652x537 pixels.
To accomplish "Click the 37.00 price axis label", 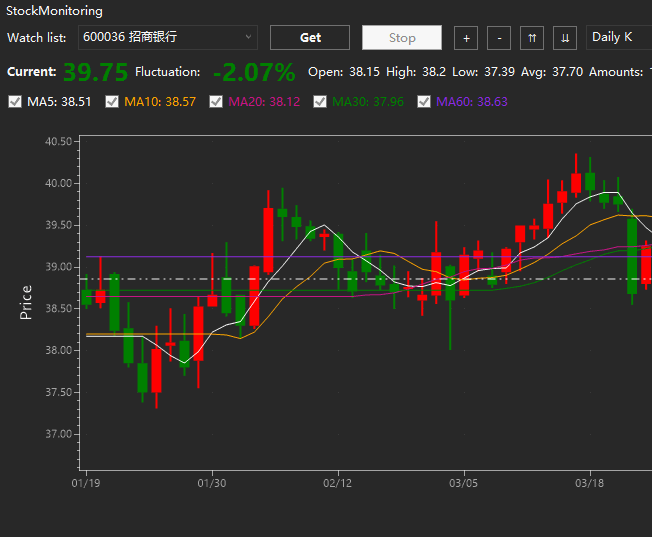I will point(59,434).
